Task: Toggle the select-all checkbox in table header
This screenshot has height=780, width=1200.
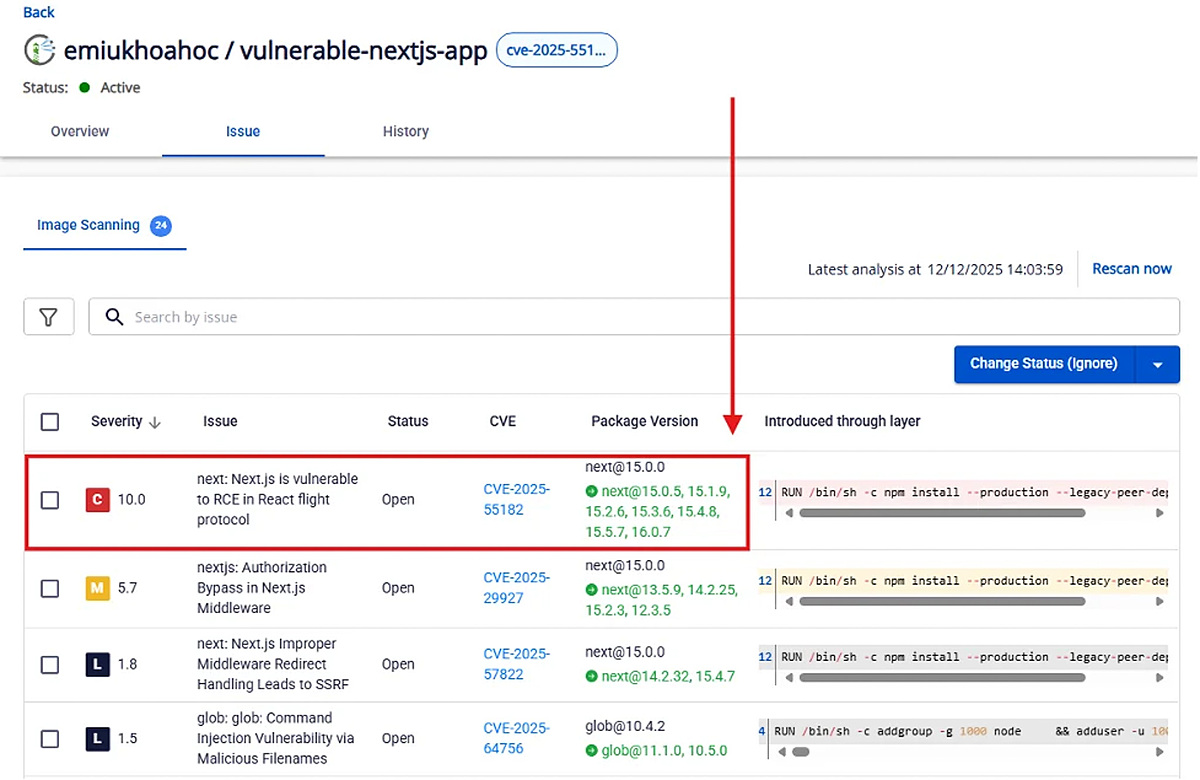Action: [50, 422]
